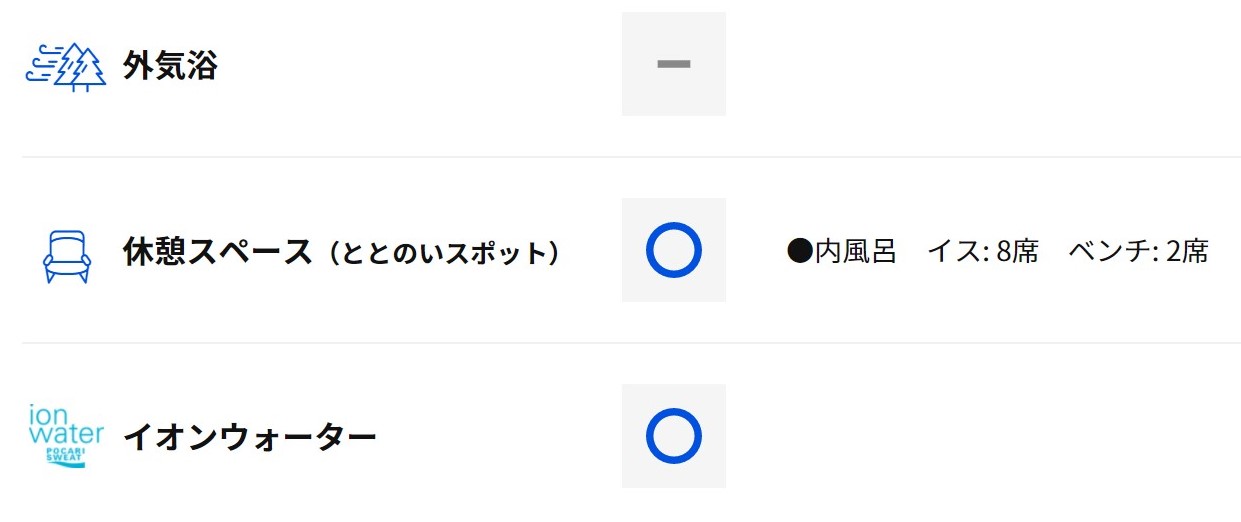This screenshot has height=522, width=1241.
Task: Click the black dot before 内風呂
Action: 800,251
